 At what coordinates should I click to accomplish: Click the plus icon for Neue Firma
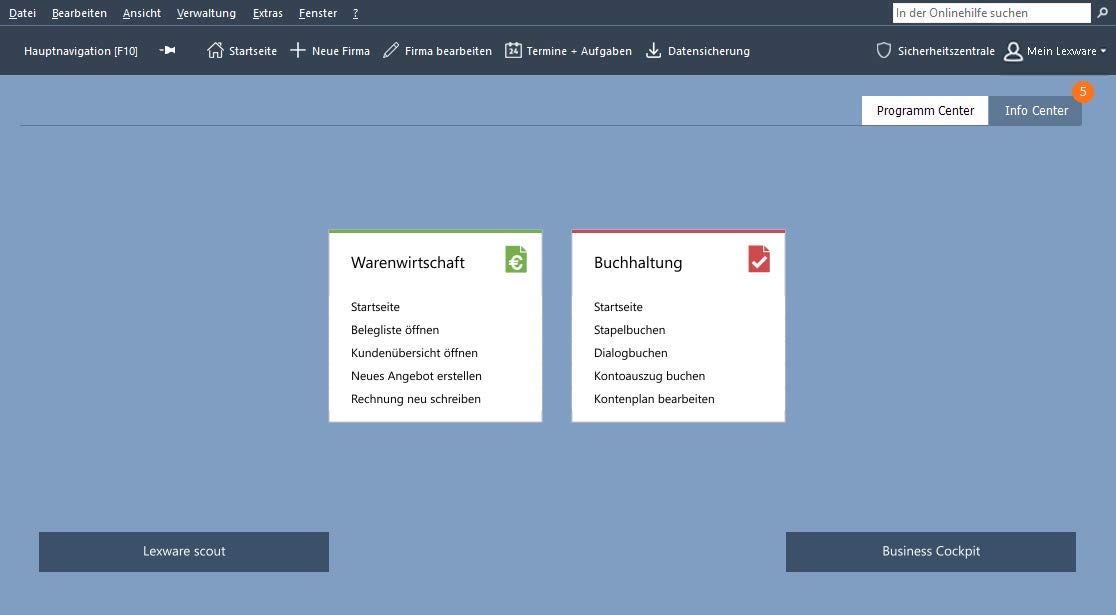tap(298, 50)
